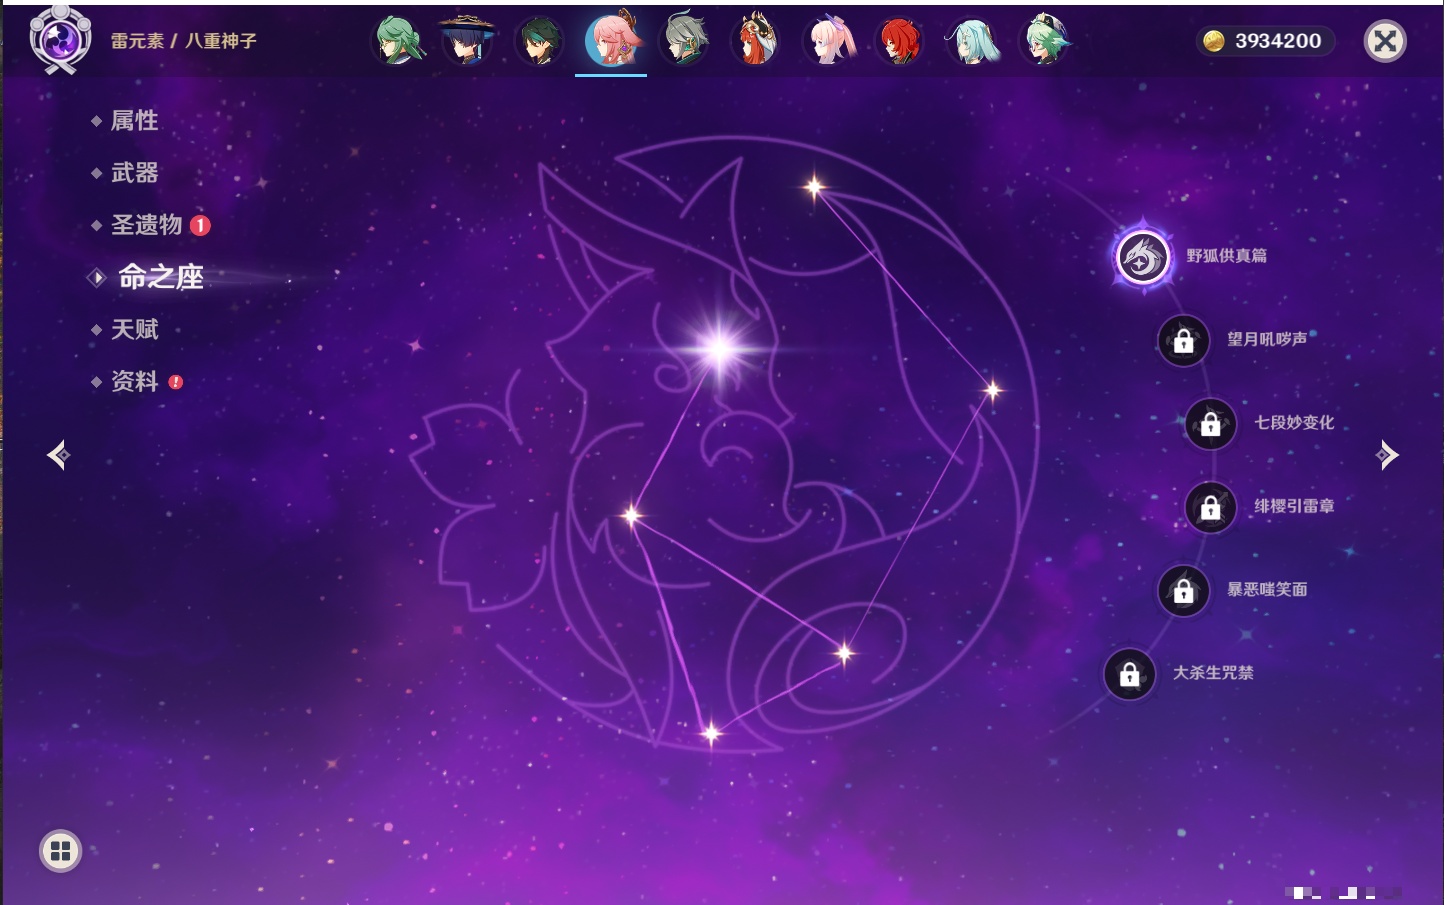Select the brown-haired avatar with white headpiece
The width and height of the screenshot is (1444, 905).
[755, 41]
